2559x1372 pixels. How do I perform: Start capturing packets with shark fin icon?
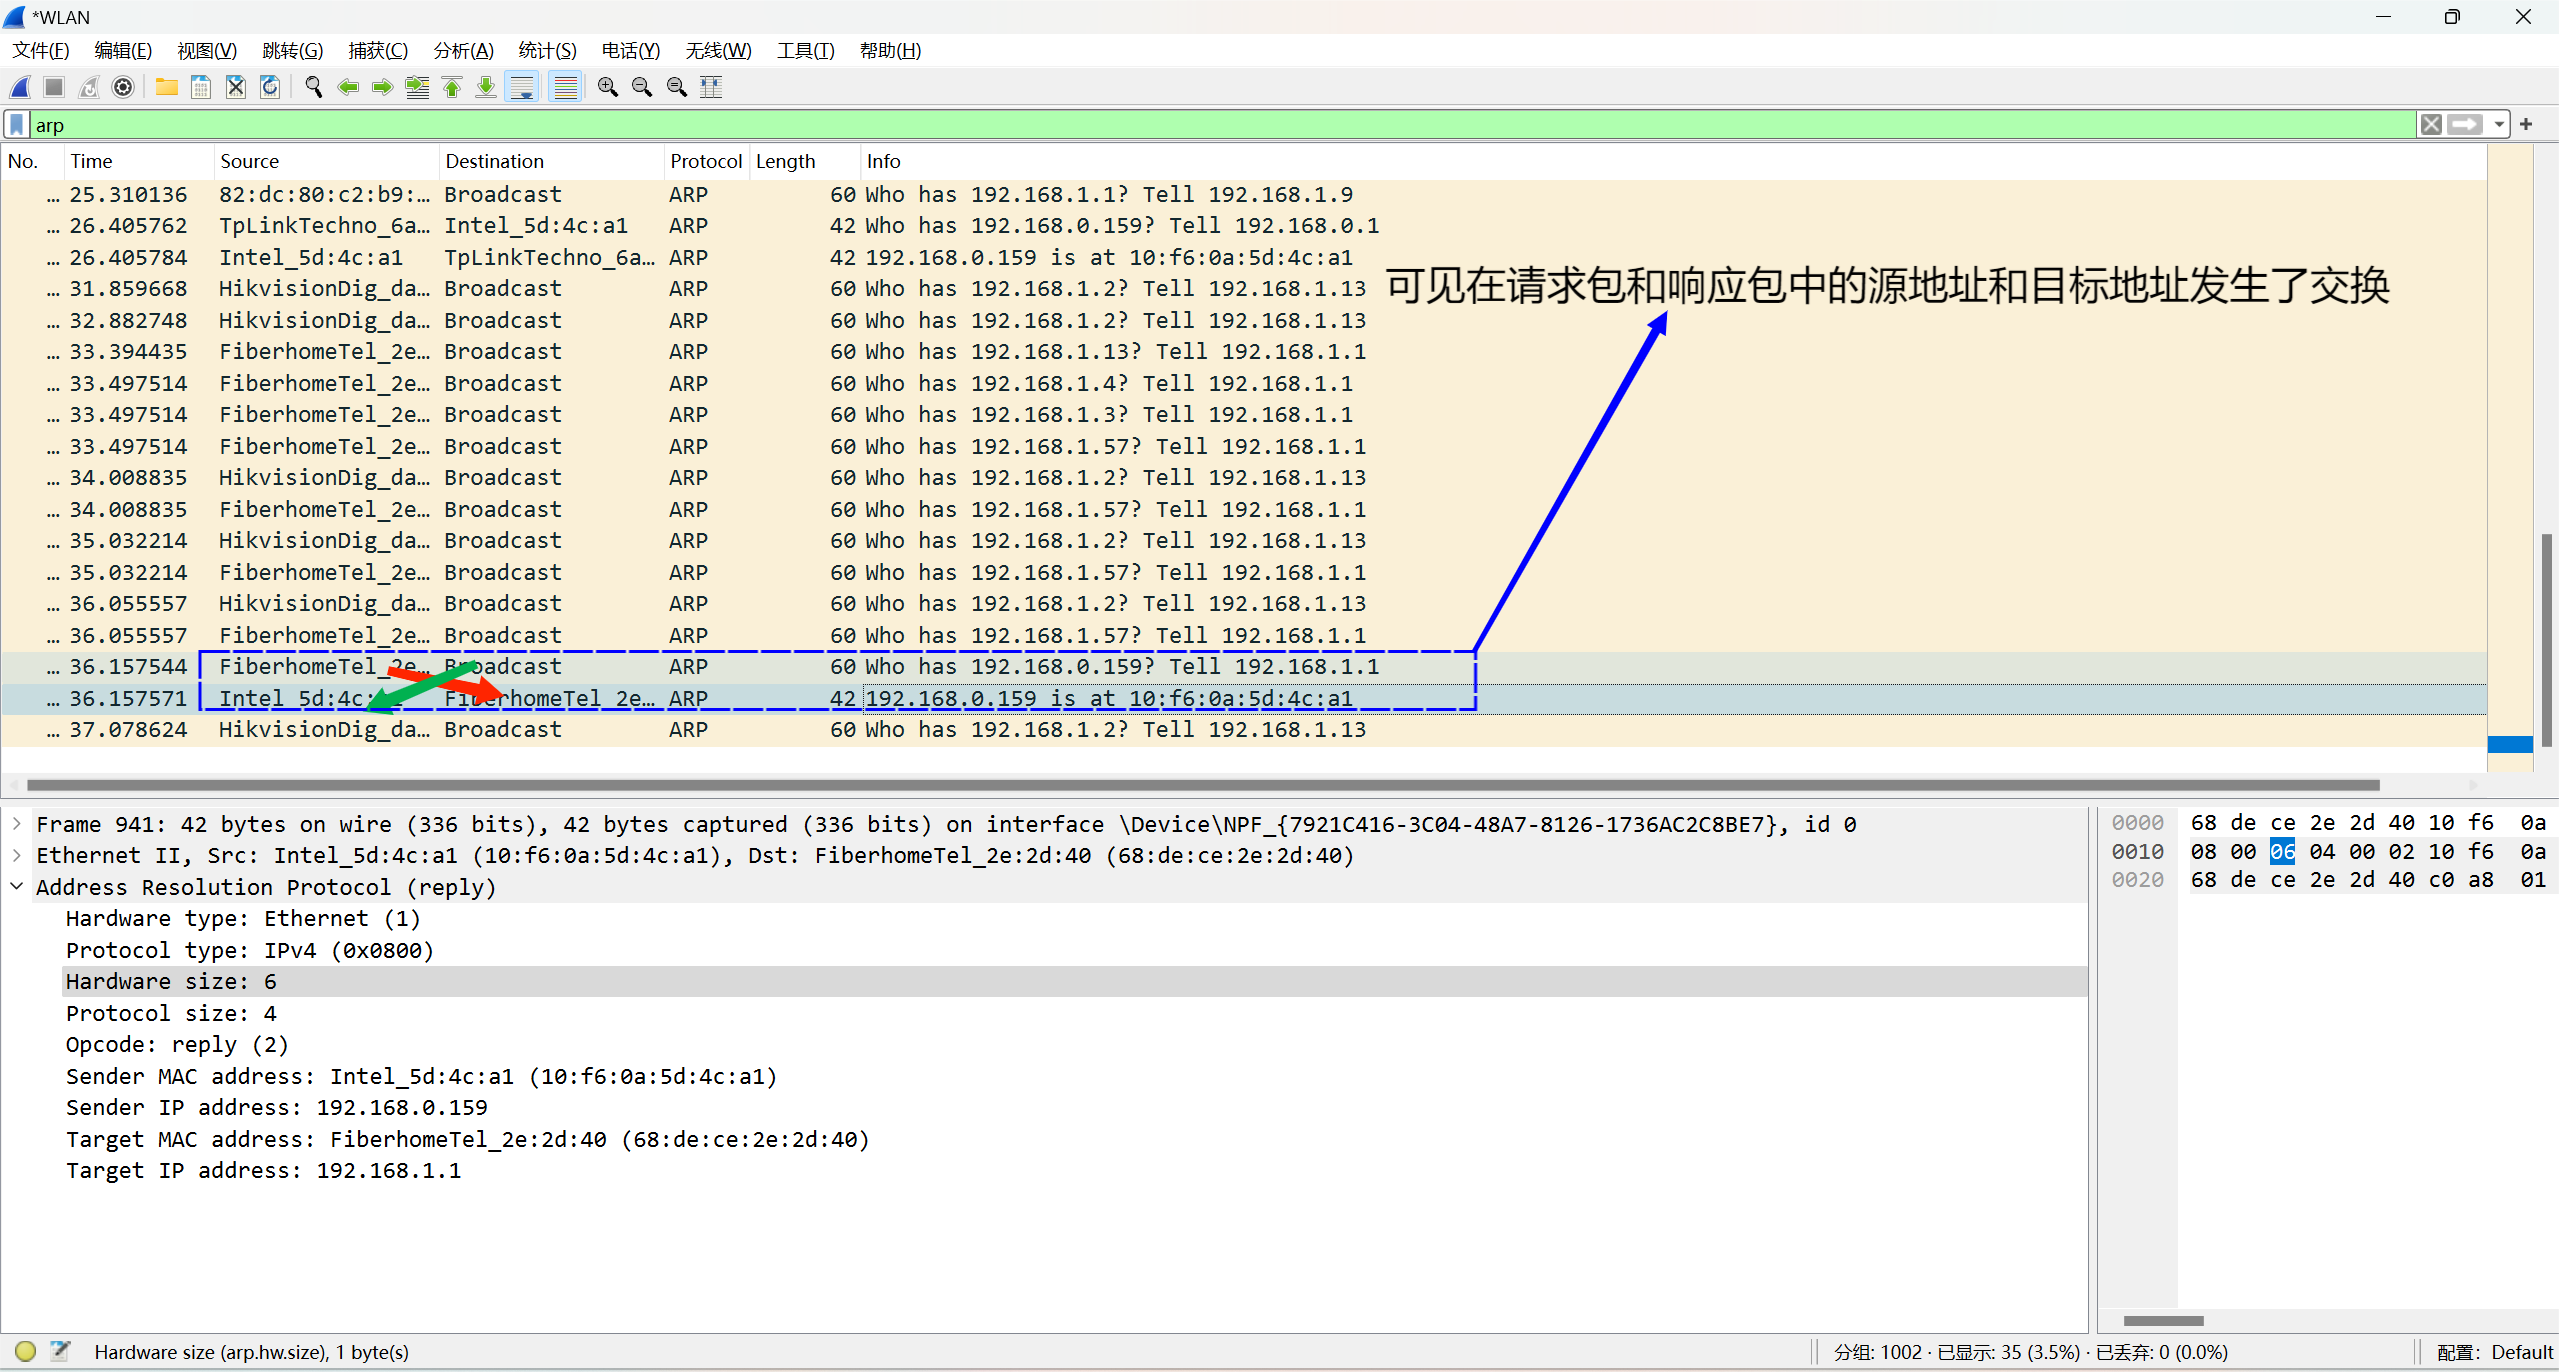21,88
